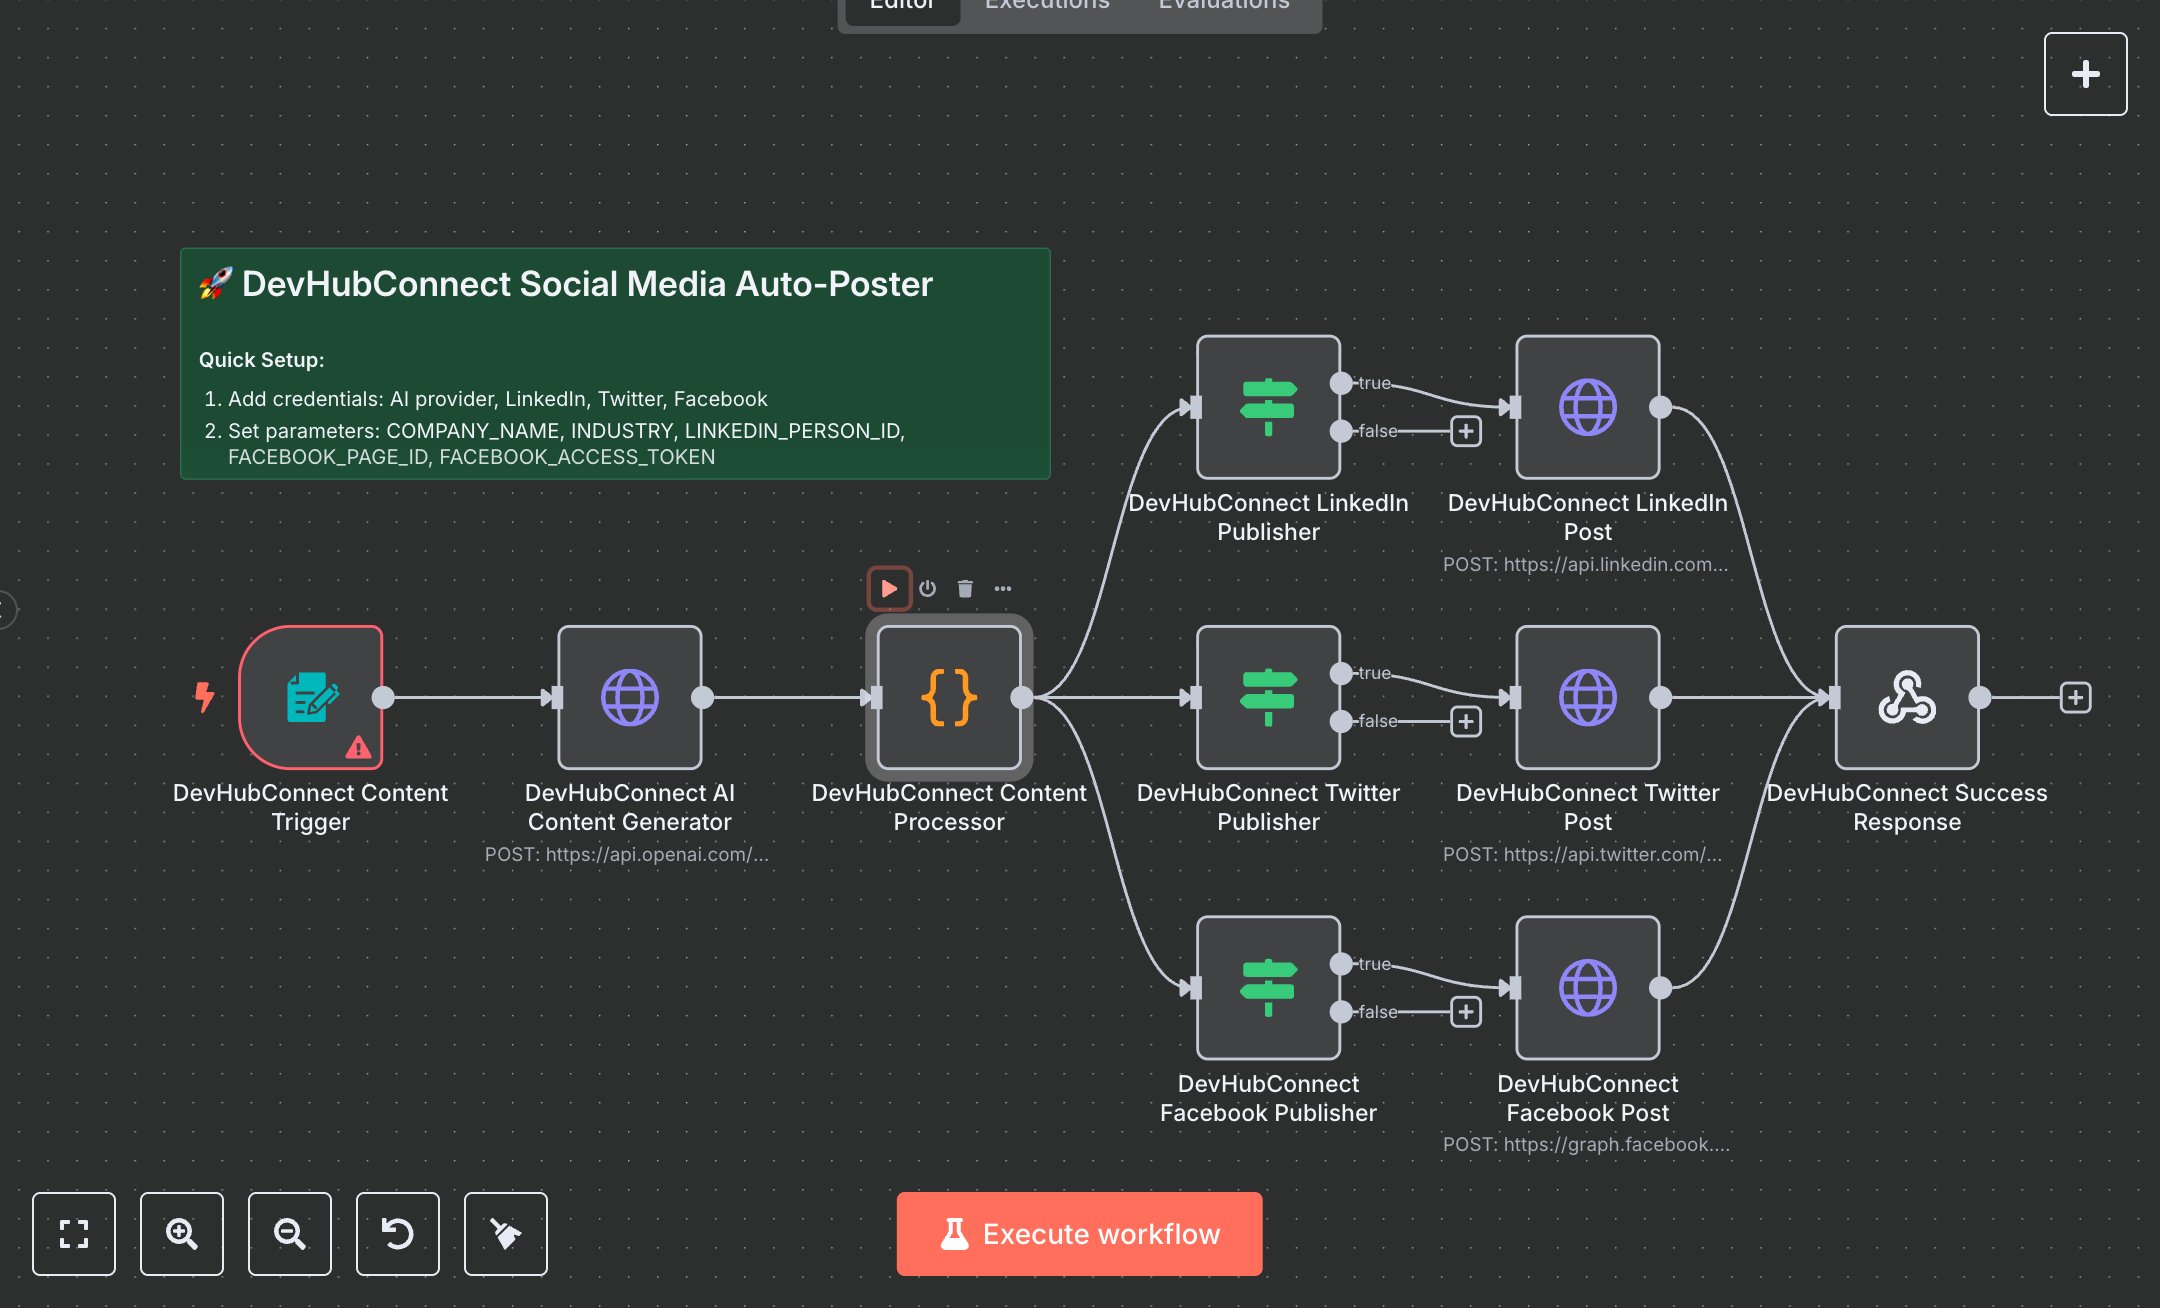Add a node after the Success Response output

click(x=2074, y=698)
